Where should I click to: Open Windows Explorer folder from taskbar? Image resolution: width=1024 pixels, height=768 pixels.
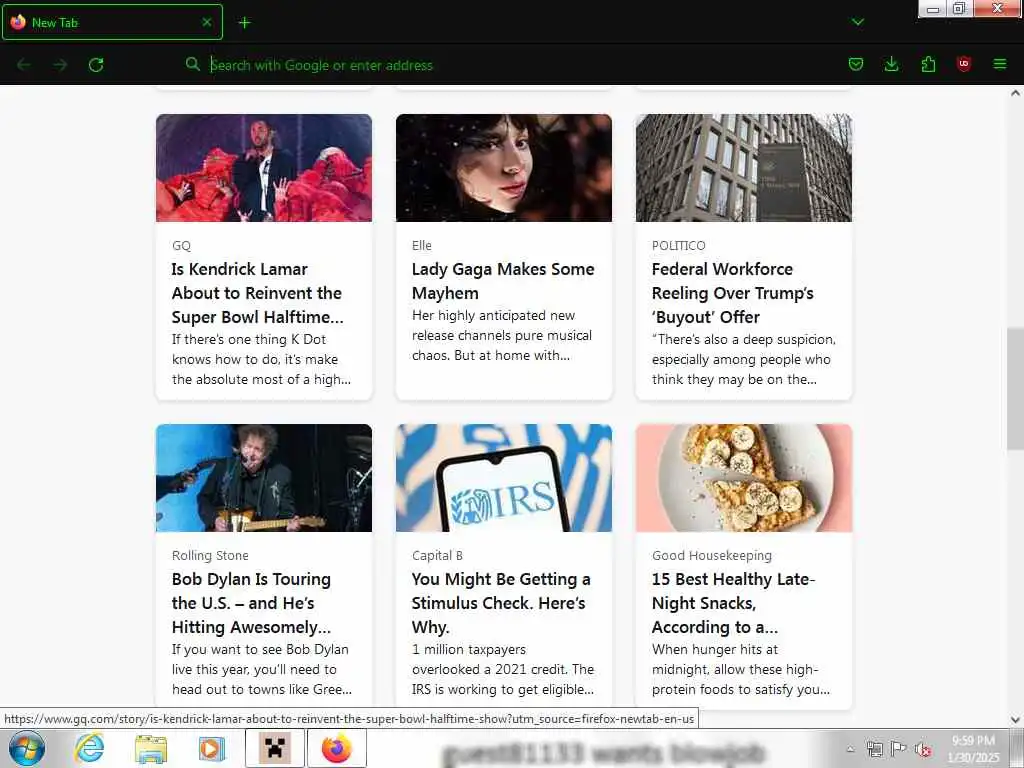pyautogui.click(x=151, y=749)
